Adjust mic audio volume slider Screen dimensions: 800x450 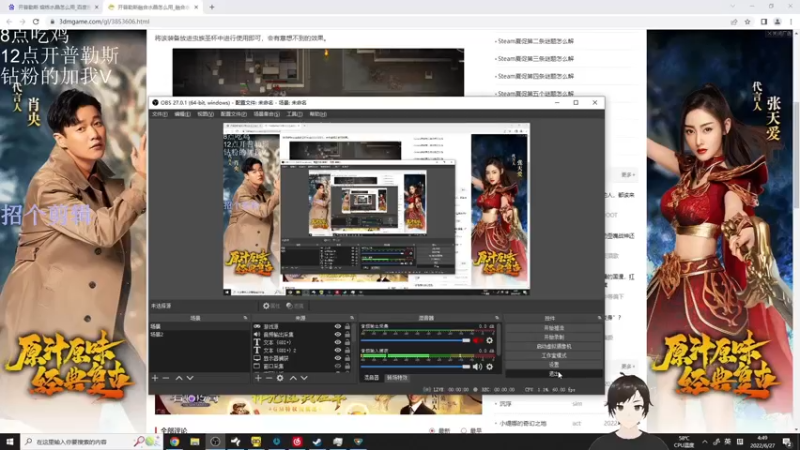pyautogui.click(x=415, y=366)
